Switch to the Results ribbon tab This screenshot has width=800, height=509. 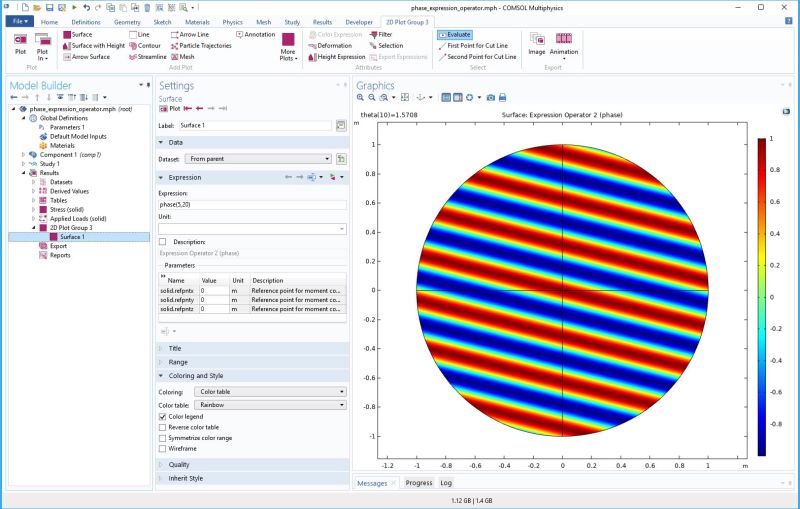coord(322,22)
